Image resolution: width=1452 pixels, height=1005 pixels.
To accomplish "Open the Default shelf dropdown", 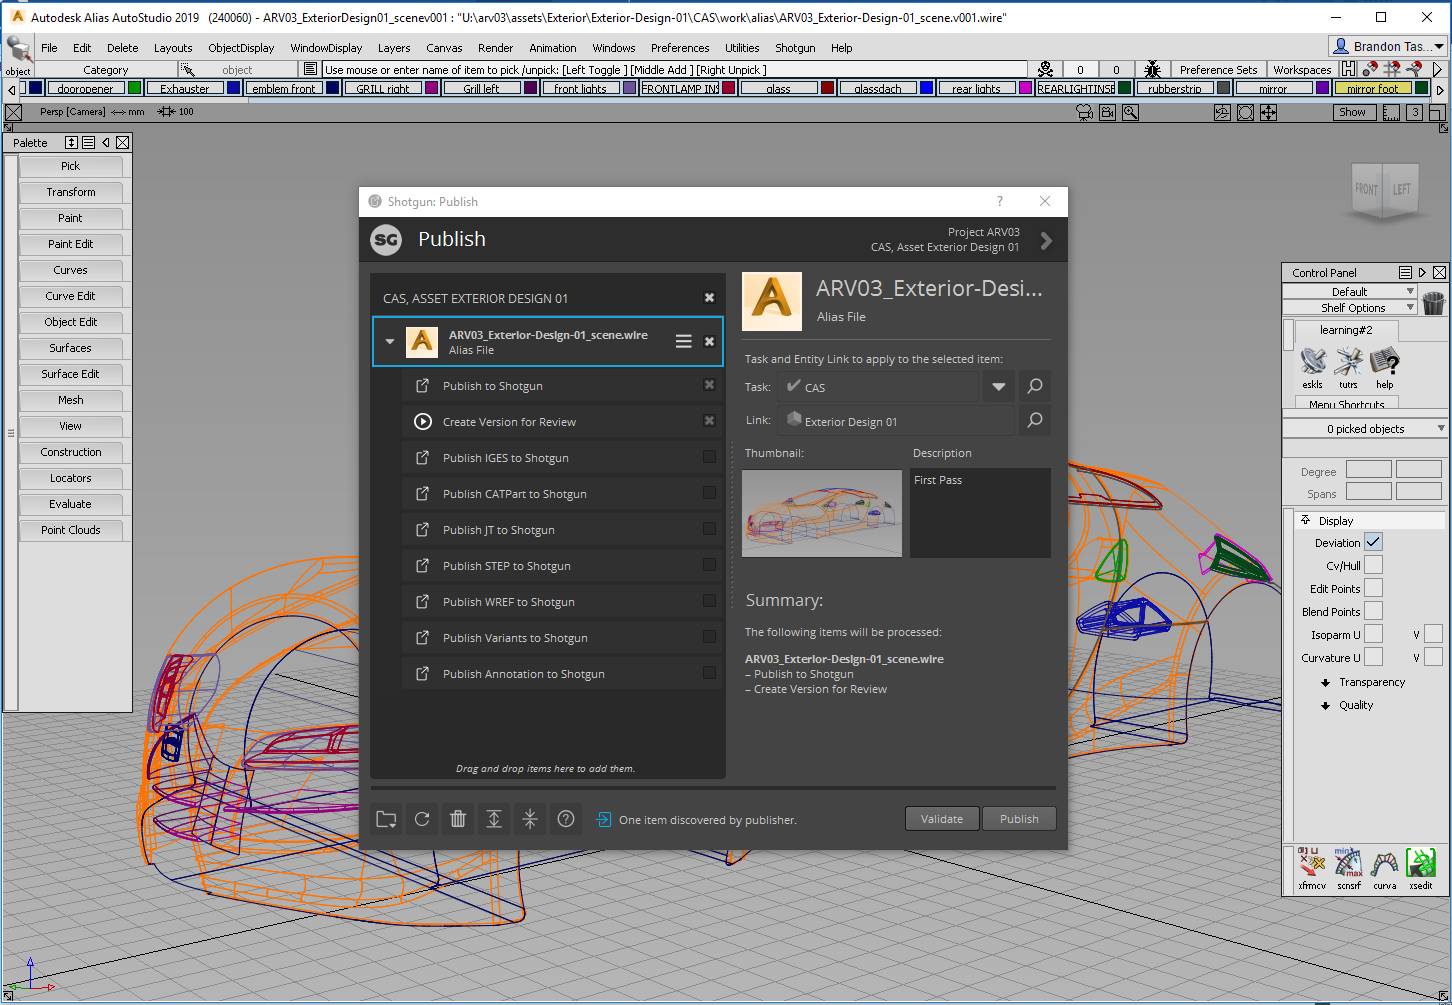I will click(x=1350, y=291).
